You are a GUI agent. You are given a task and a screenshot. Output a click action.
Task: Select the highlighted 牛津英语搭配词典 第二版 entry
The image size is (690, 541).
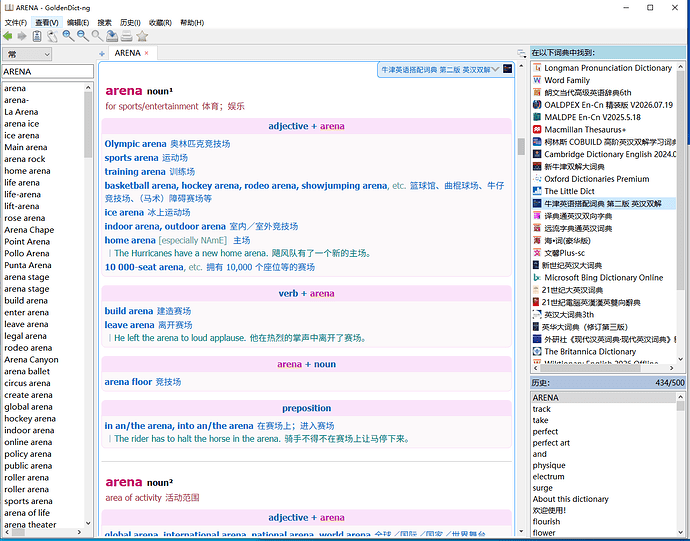[603, 203]
